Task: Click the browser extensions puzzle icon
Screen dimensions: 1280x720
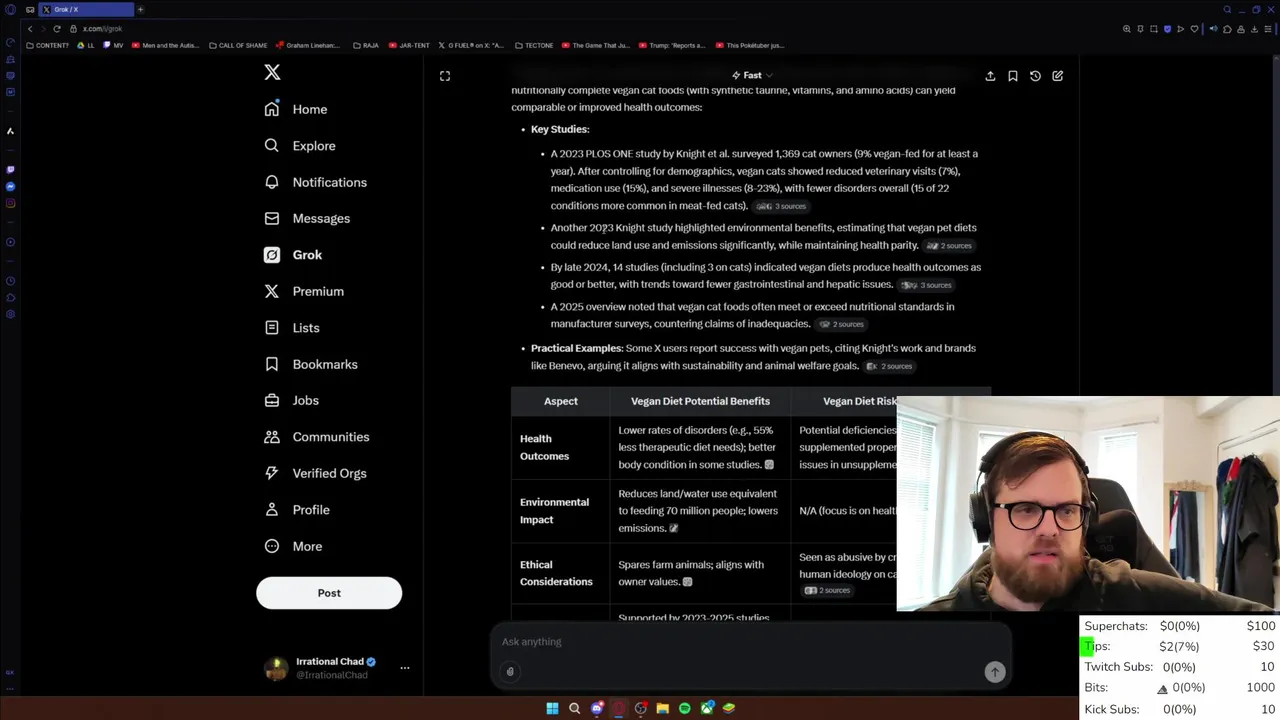Action: (x=1227, y=29)
